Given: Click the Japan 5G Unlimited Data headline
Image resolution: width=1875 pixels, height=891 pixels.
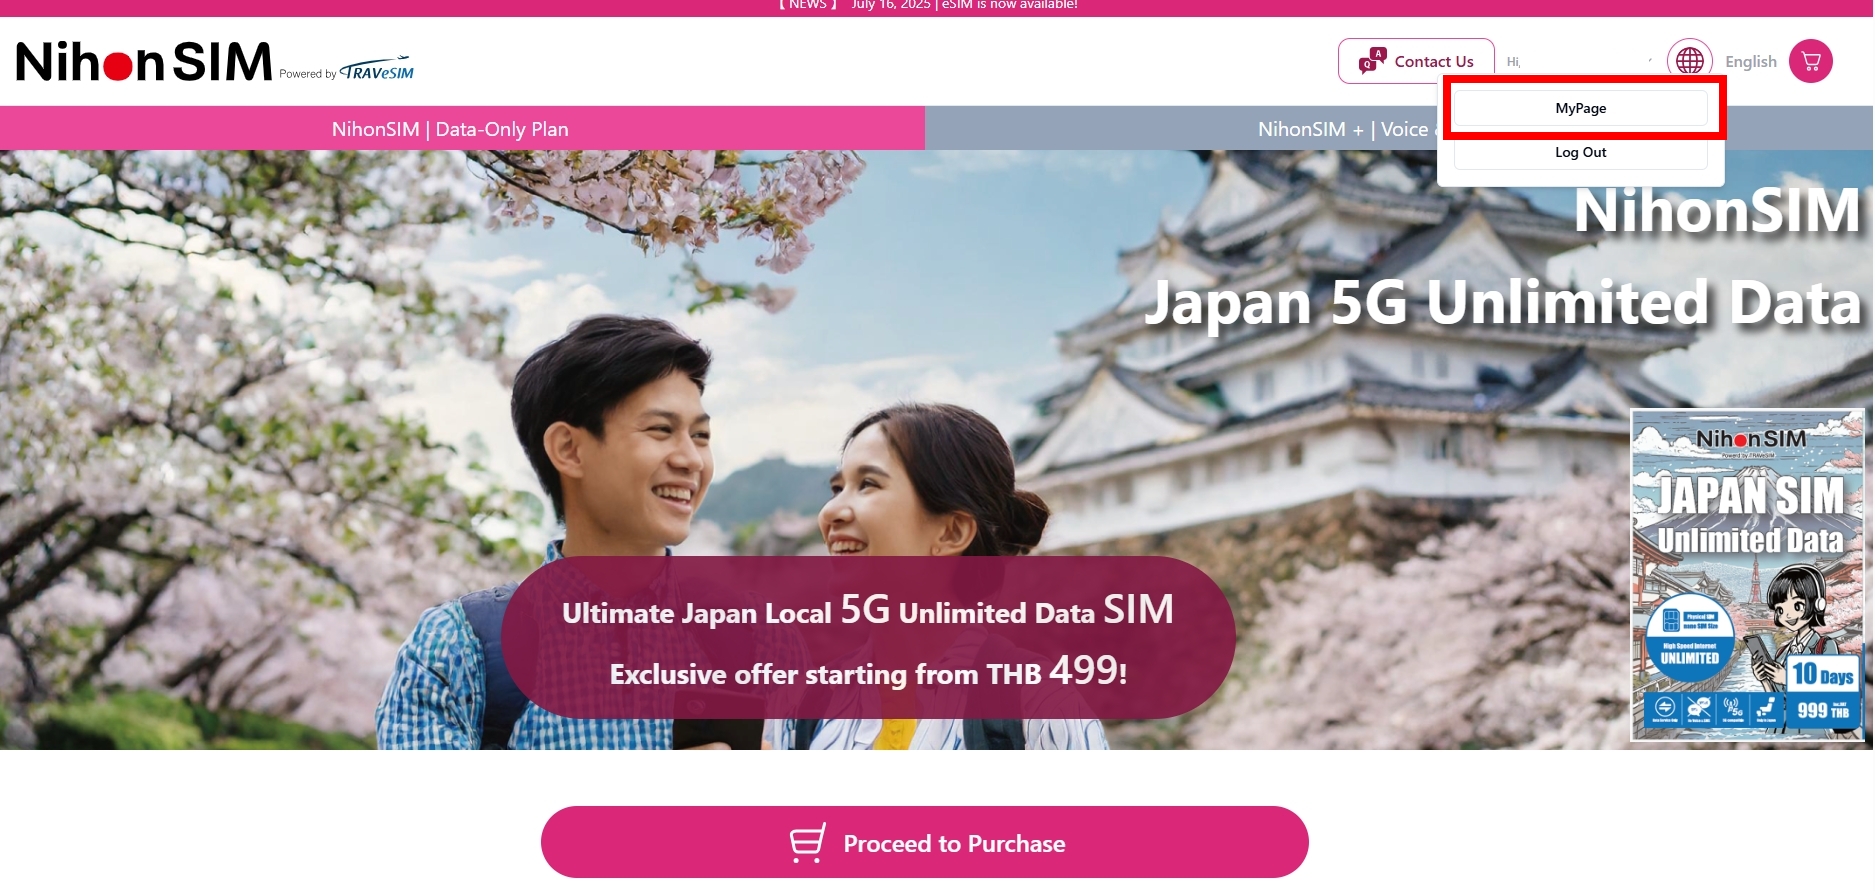Looking at the screenshot, I should pyautogui.click(x=1502, y=302).
